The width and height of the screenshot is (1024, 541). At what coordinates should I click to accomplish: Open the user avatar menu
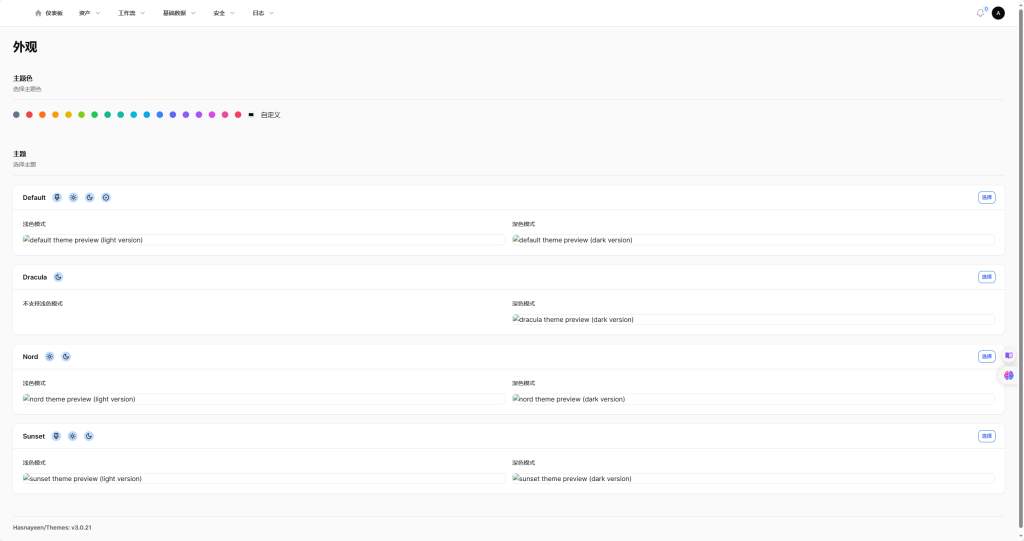click(998, 13)
